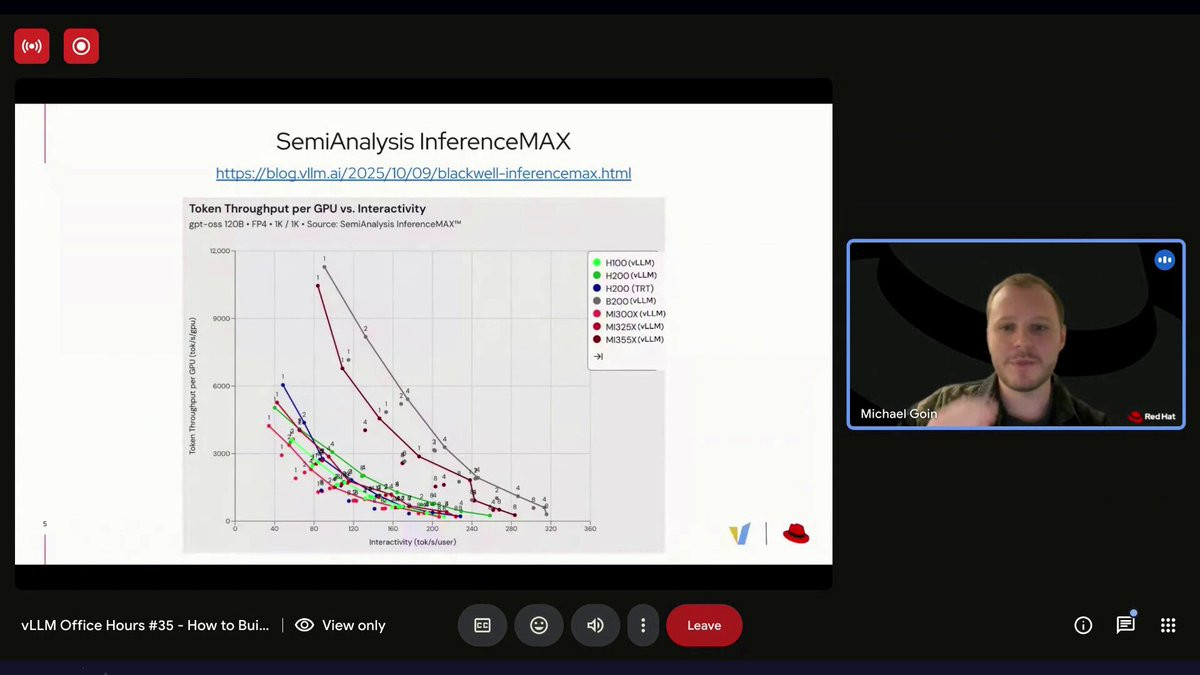Click the Red Hat fedora logo on slide

coord(796,533)
